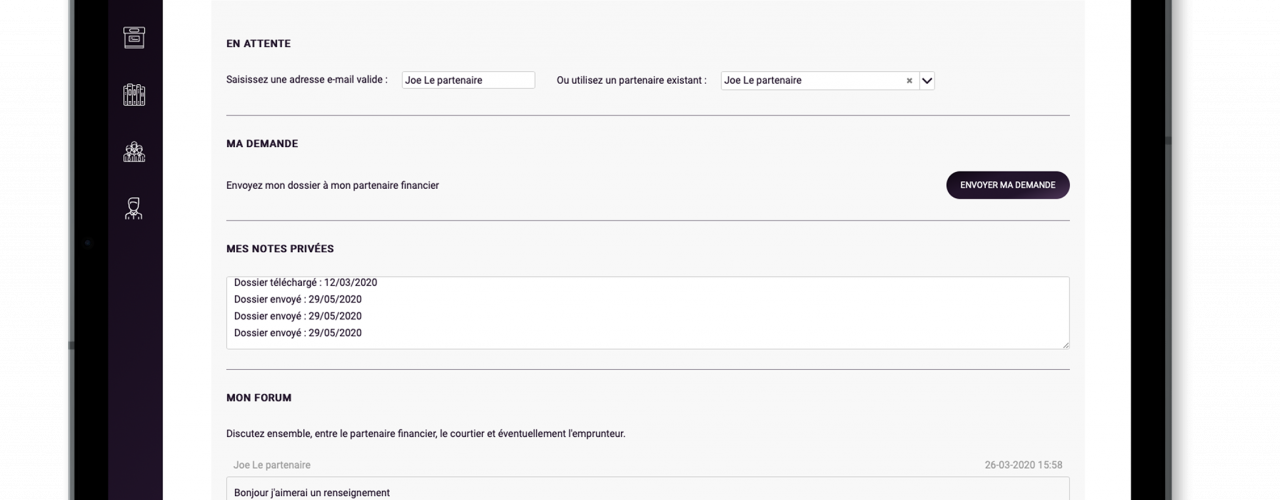Viewport: 1280px width, 500px height.
Task: Click the MA DEMANDE section heading
Action: [x=262, y=144]
